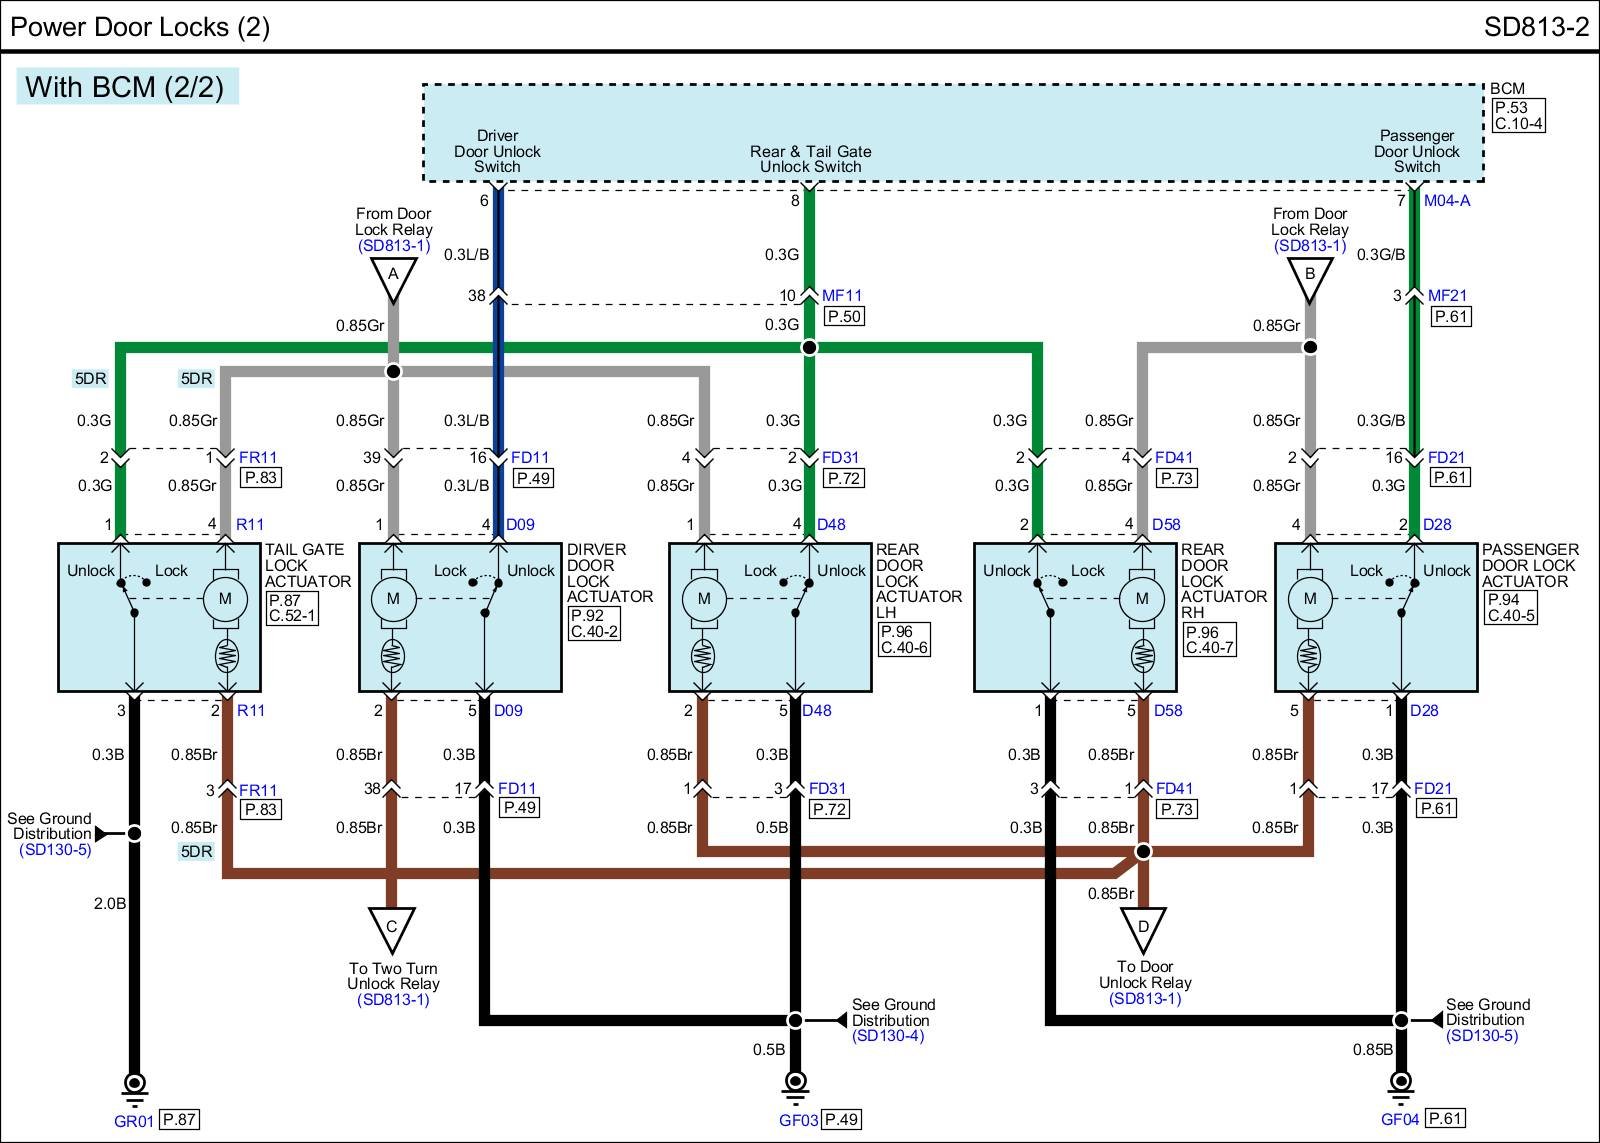This screenshot has height=1143, width=1600.
Task: Click the triangle connector marked B
Action: click(1309, 277)
